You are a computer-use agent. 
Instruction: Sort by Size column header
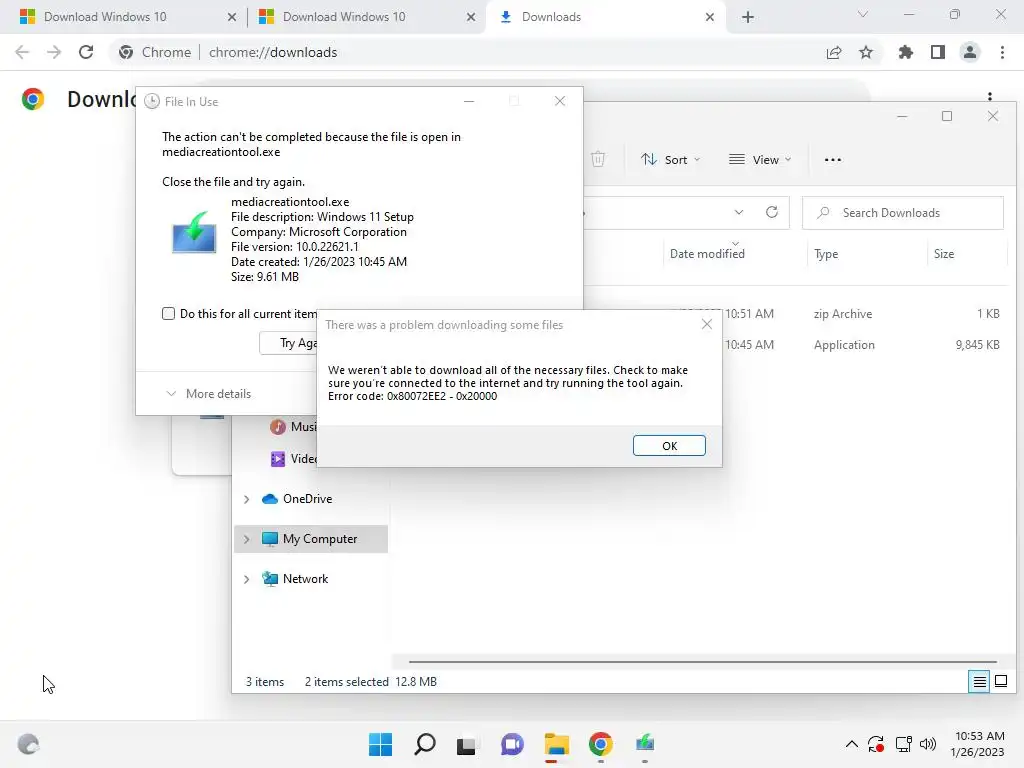(x=944, y=253)
